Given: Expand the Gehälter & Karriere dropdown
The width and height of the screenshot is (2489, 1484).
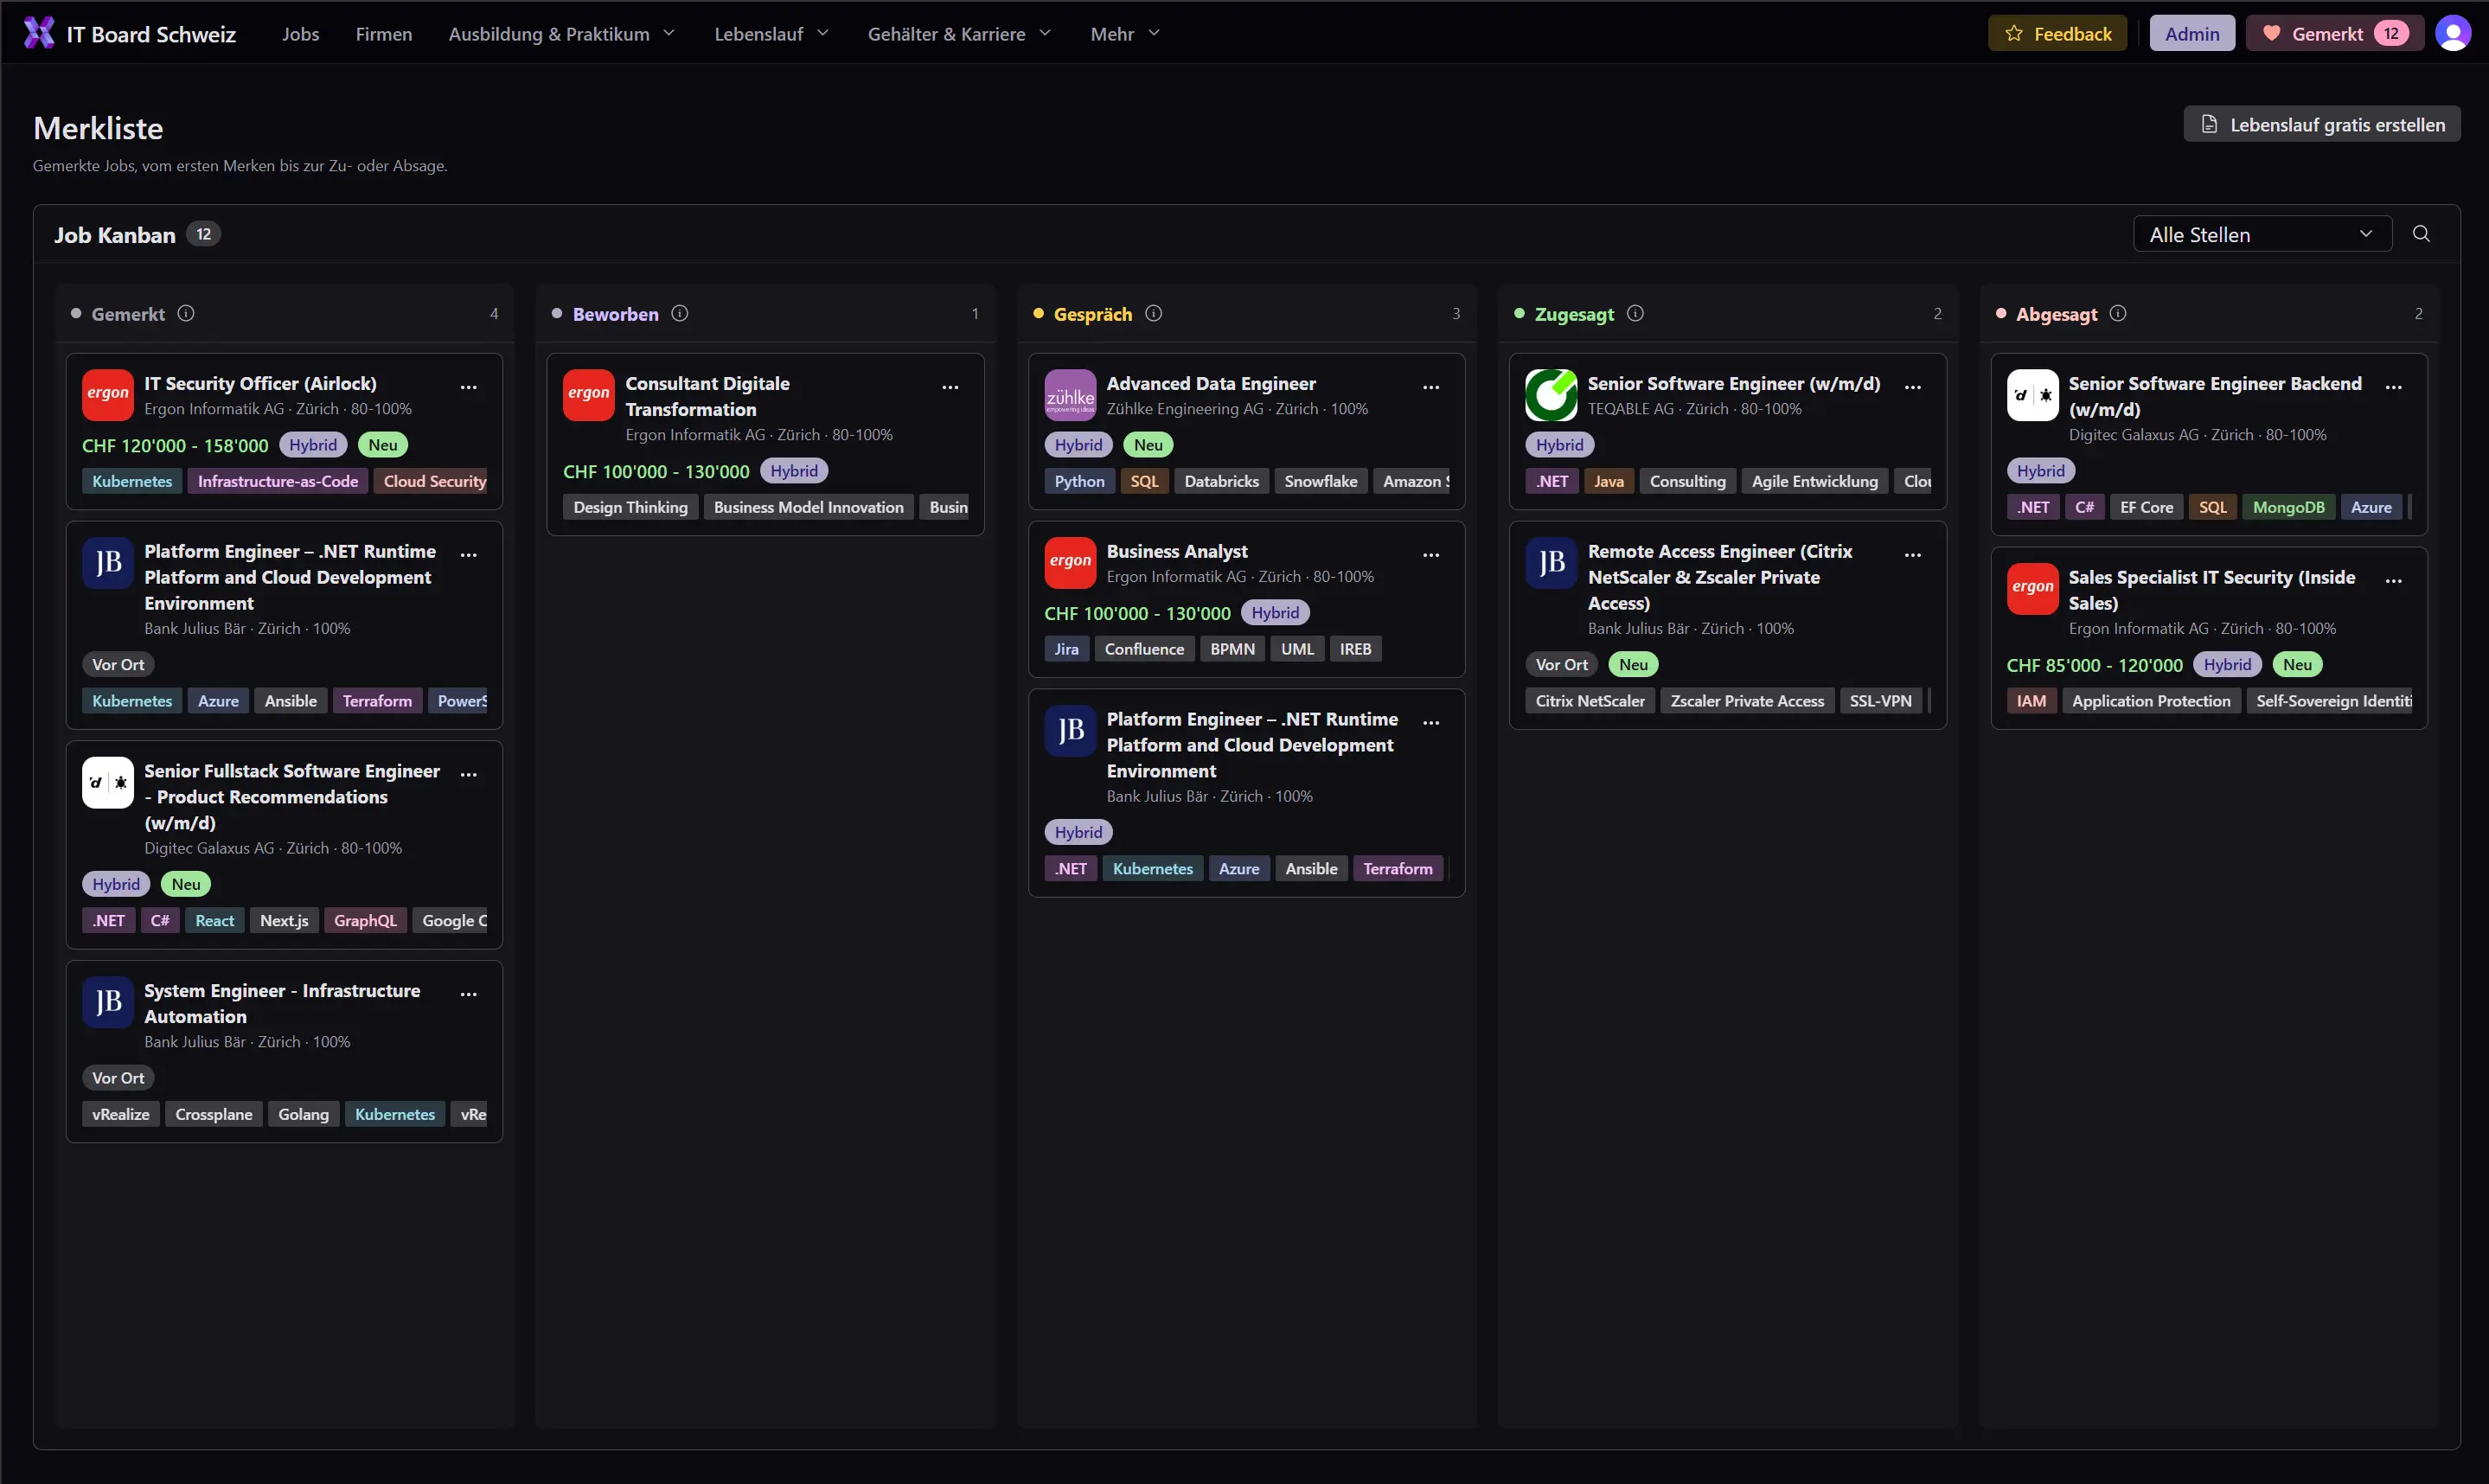Looking at the screenshot, I should point(960,34).
